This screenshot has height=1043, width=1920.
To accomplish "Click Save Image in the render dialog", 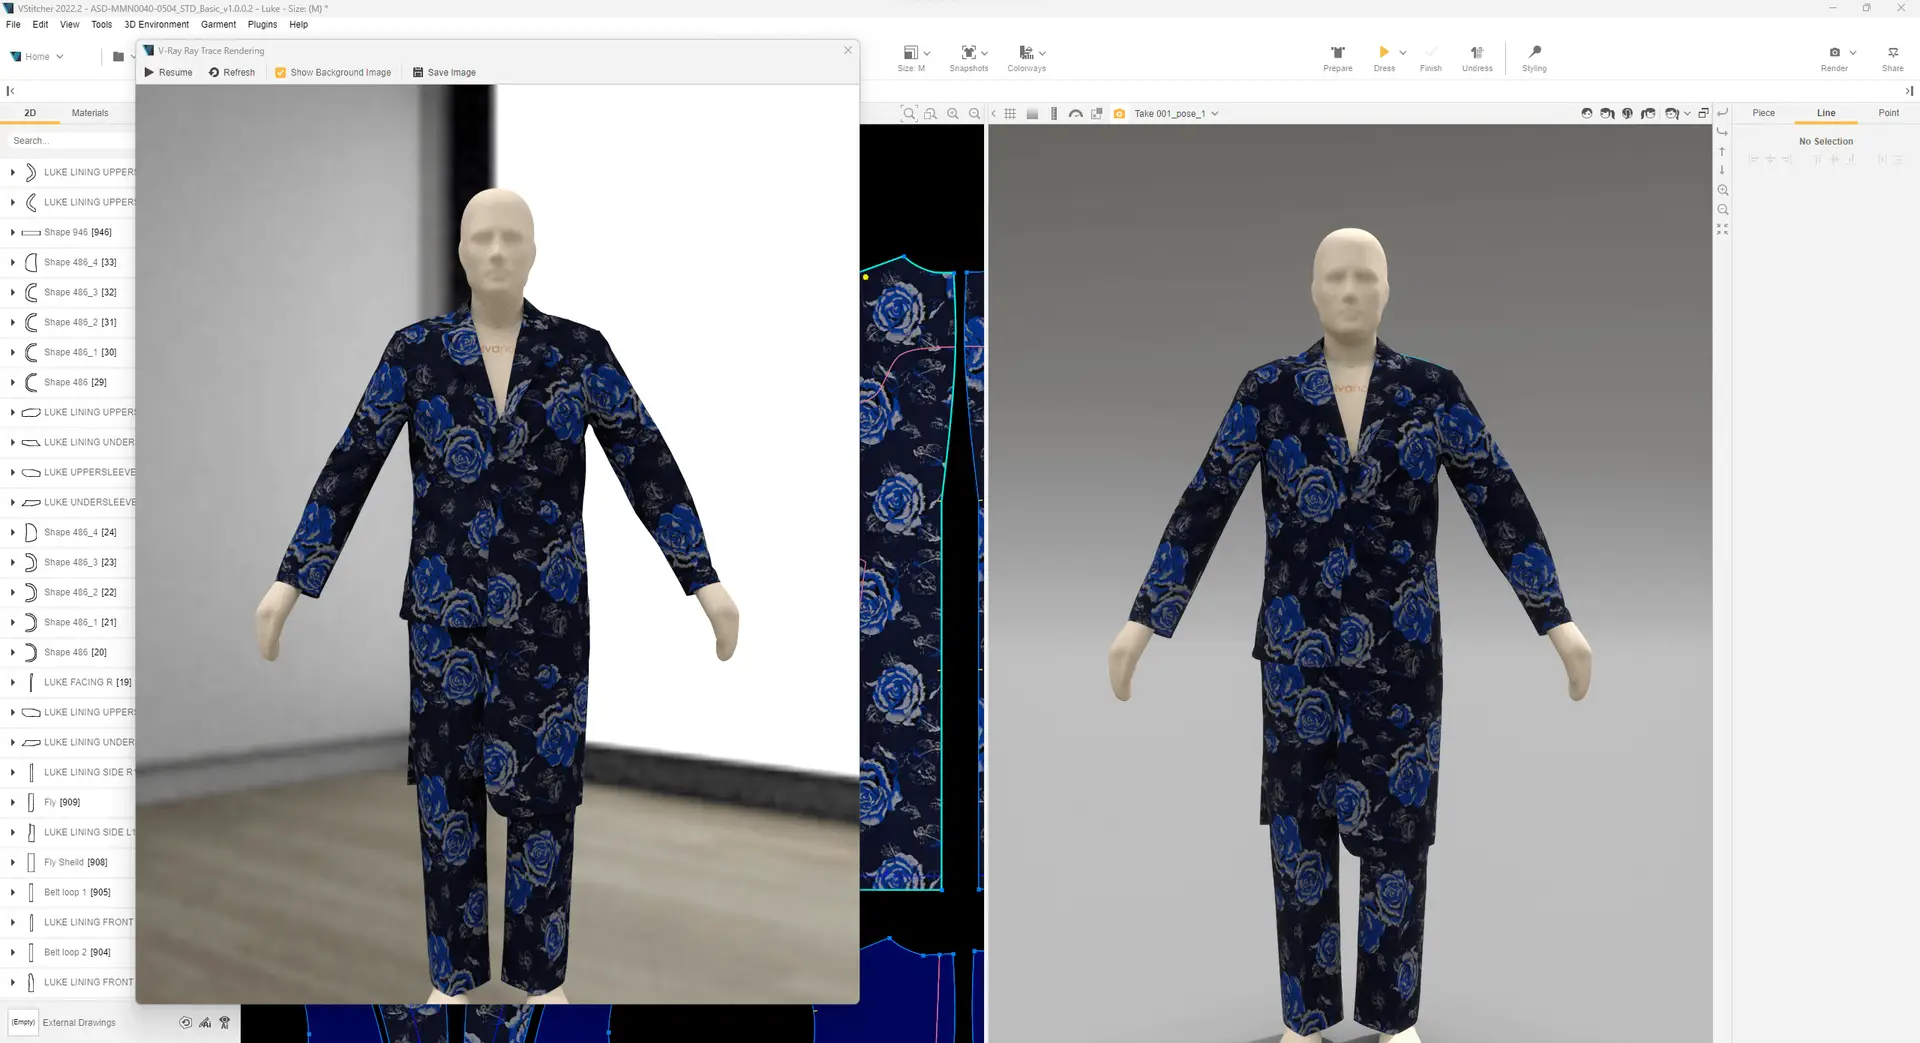I will coord(445,72).
